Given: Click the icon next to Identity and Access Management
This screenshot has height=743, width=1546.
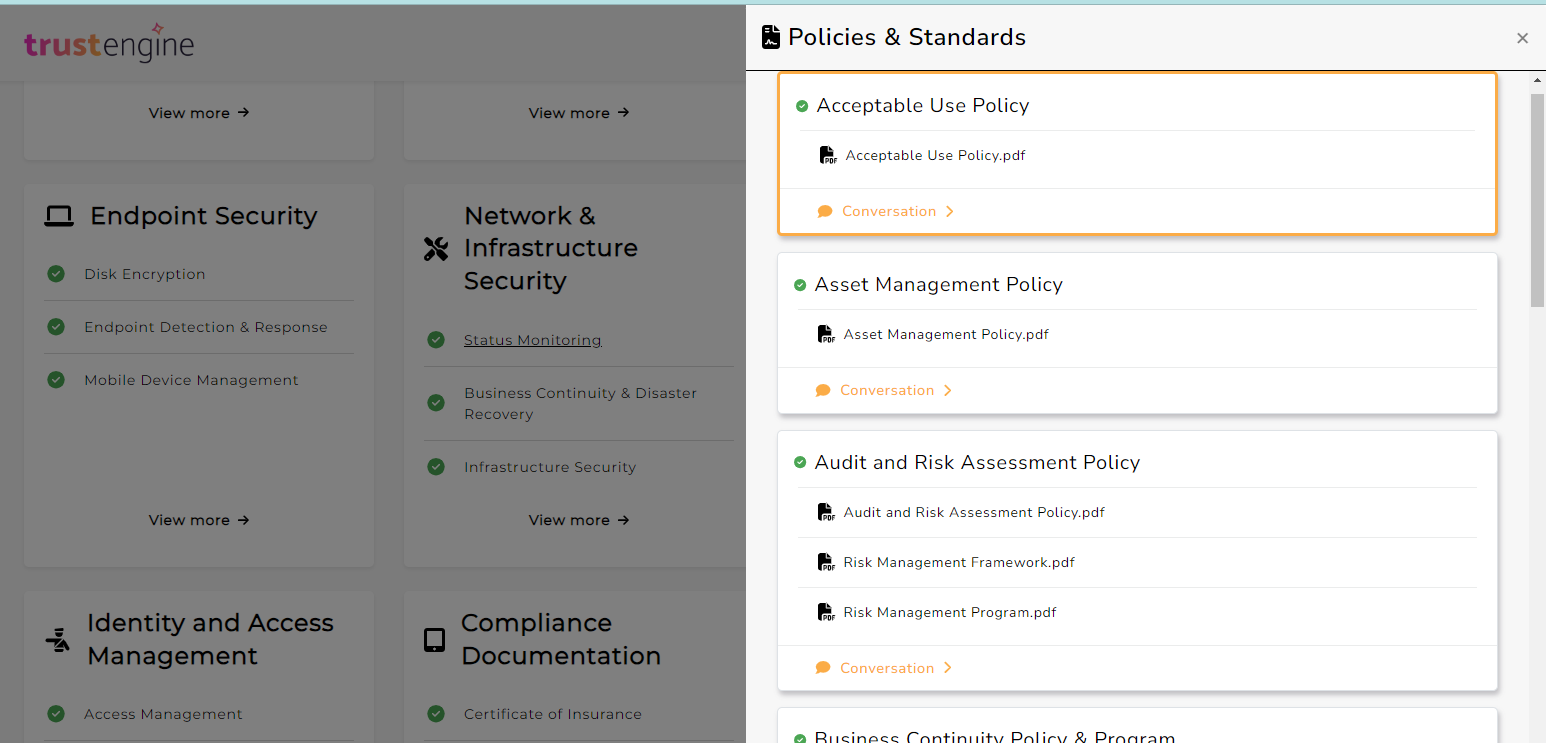Looking at the screenshot, I should (58, 640).
